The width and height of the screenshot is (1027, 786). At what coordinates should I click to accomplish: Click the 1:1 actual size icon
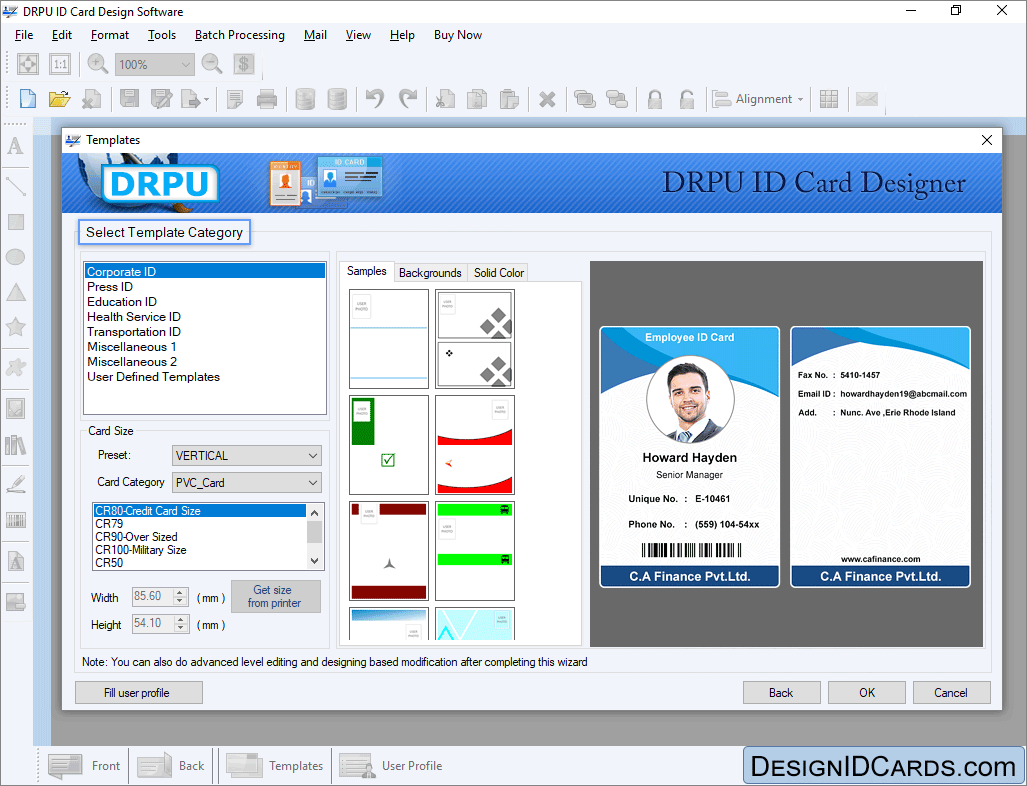click(60, 64)
